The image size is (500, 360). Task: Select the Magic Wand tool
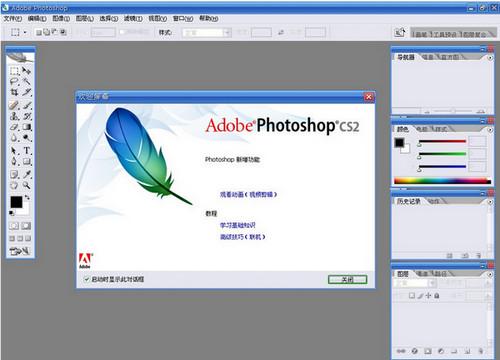click(26, 81)
